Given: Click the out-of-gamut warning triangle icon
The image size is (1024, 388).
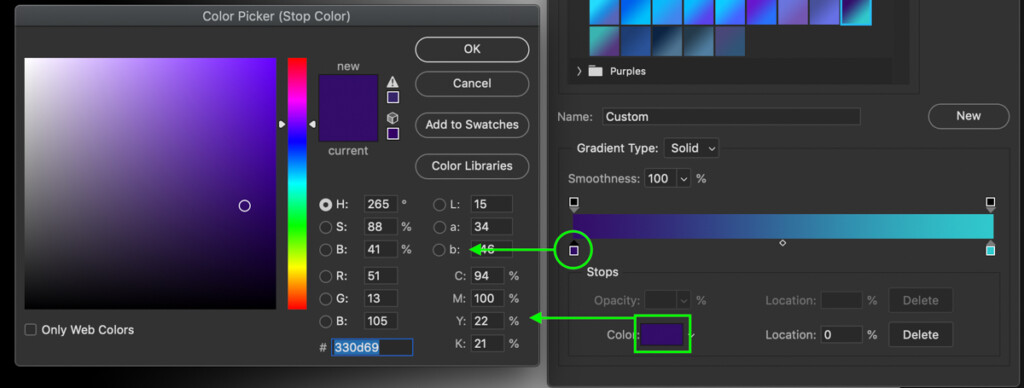Looking at the screenshot, I should tap(392, 82).
